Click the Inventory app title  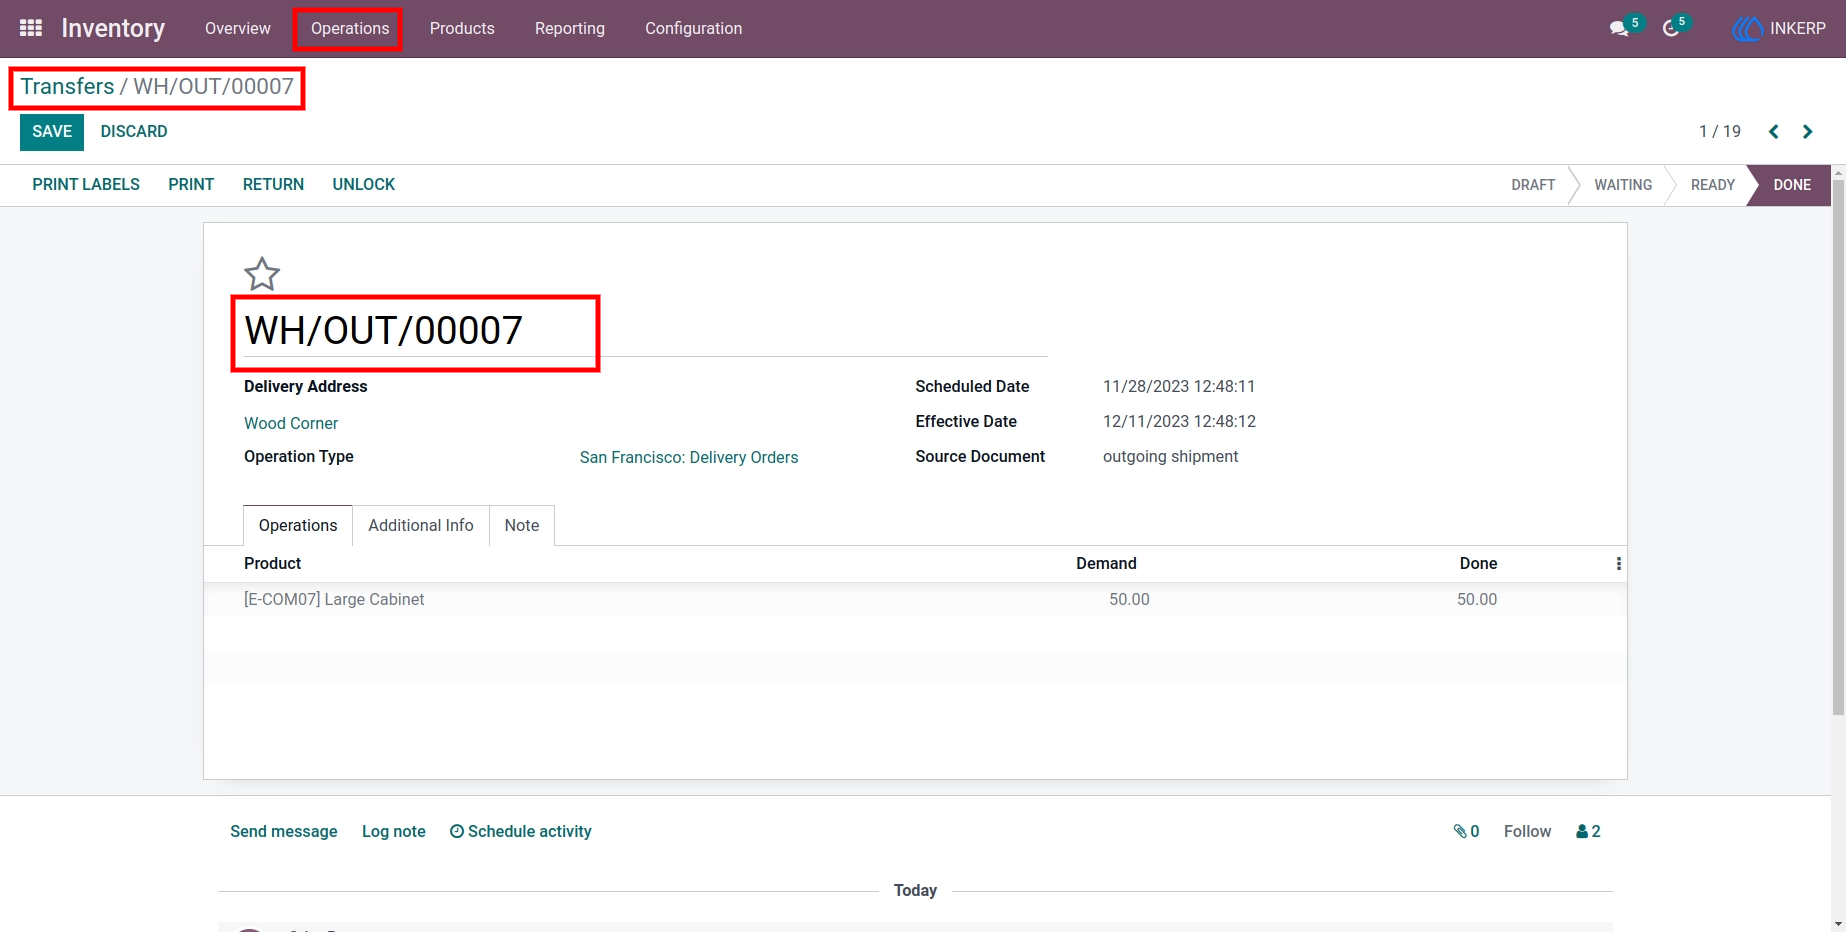point(113,28)
